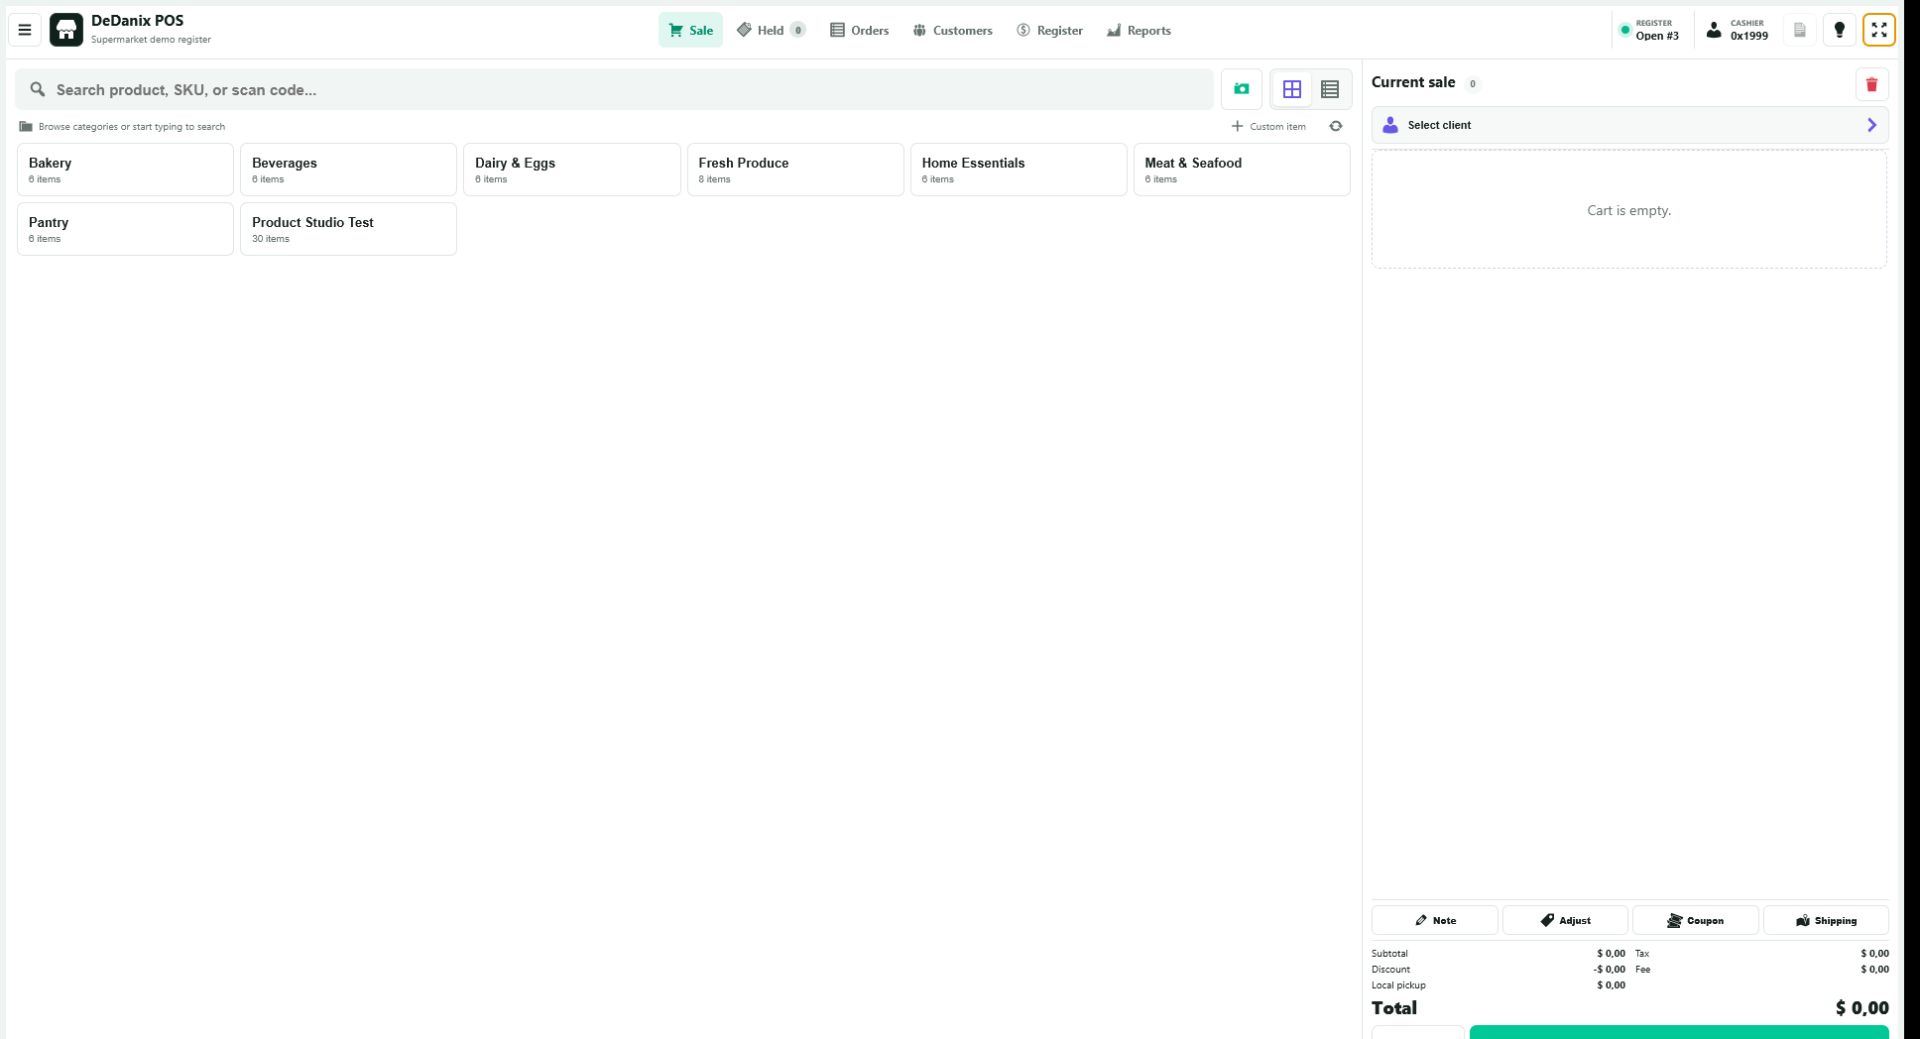Click the Tax label

[1642, 954]
